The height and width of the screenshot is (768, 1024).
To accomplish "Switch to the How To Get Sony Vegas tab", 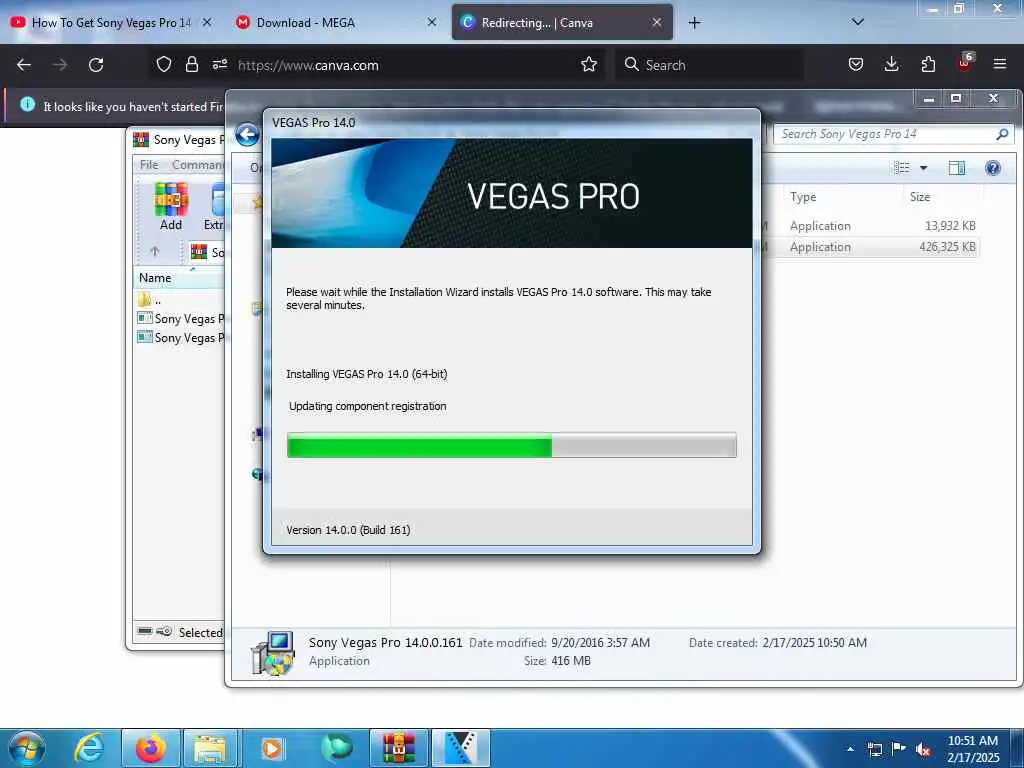I will (x=112, y=23).
